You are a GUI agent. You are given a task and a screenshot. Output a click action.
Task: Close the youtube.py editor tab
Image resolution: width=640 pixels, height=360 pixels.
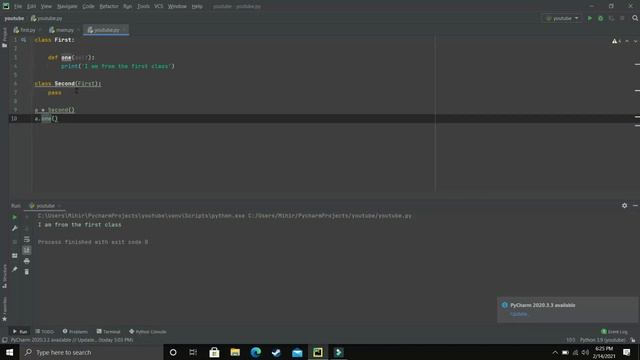[124, 30]
